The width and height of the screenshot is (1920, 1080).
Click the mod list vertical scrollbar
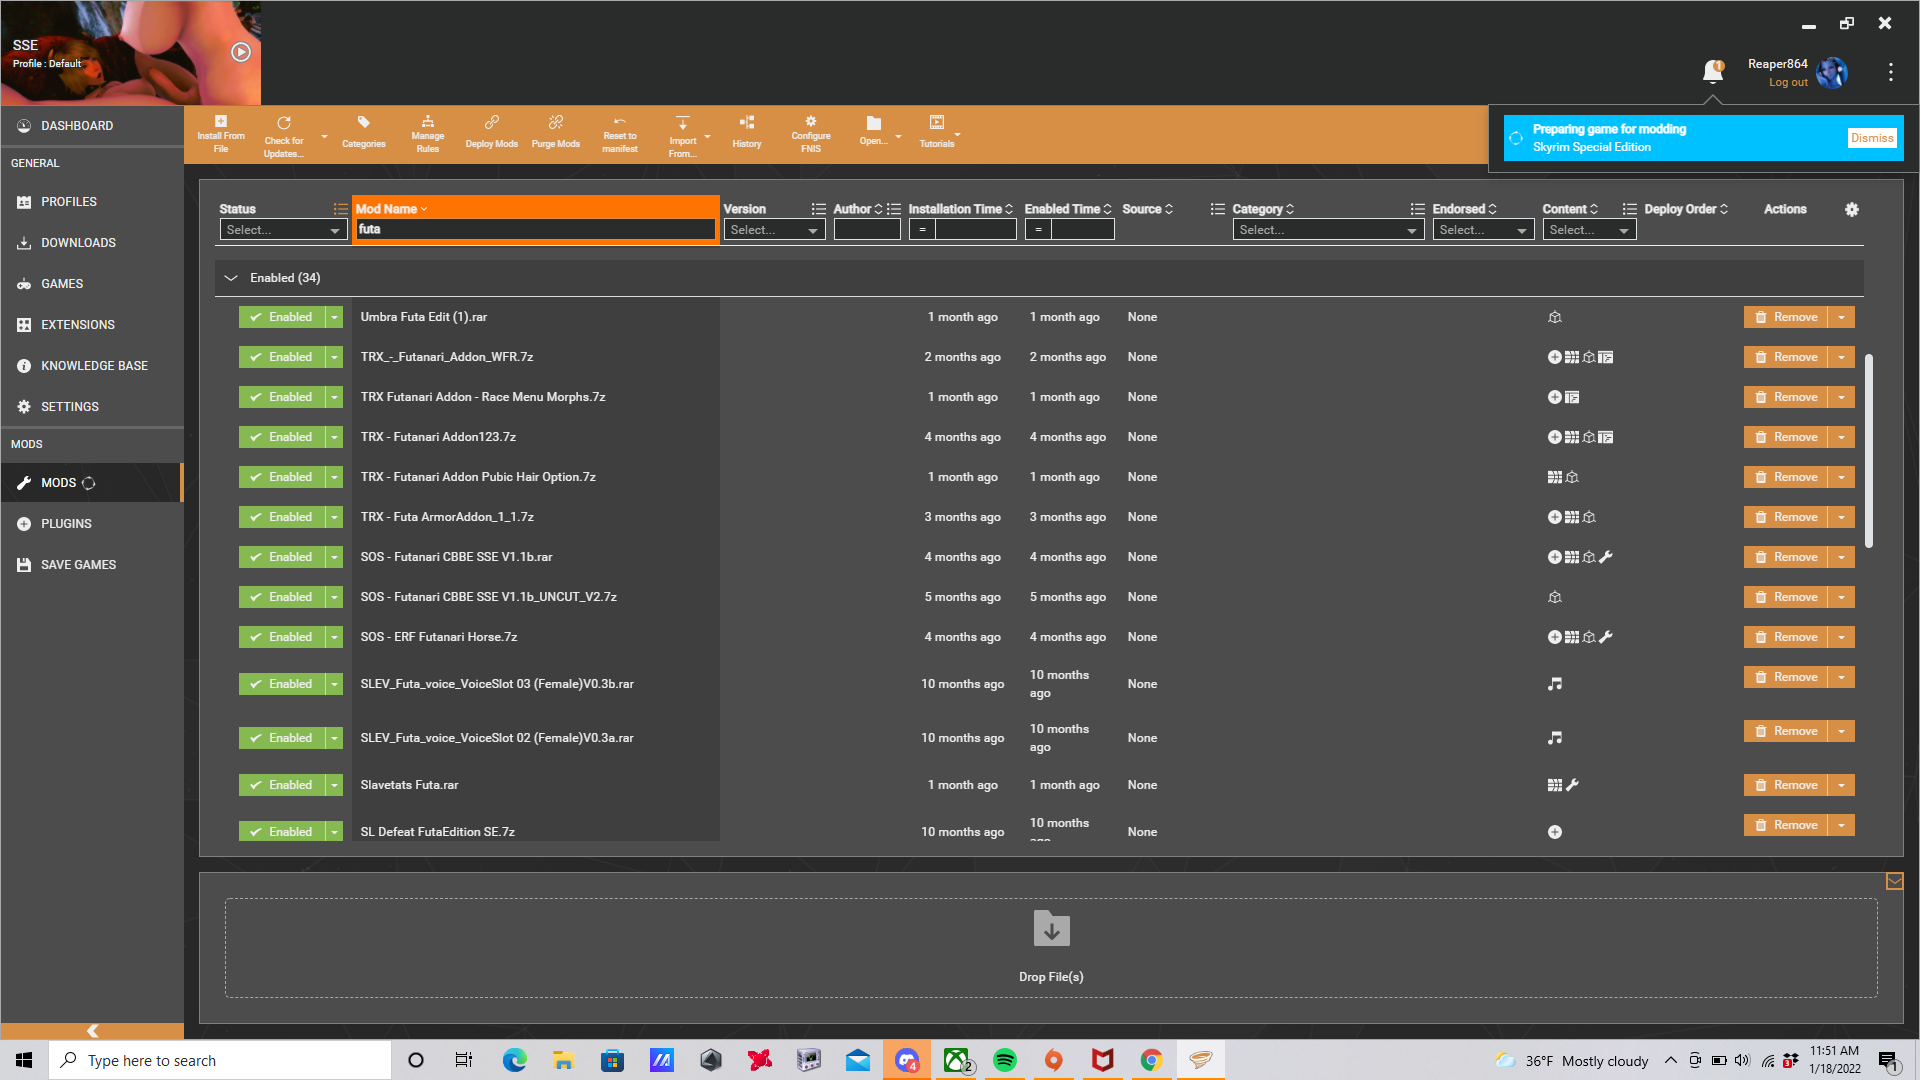coord(1869,450)
